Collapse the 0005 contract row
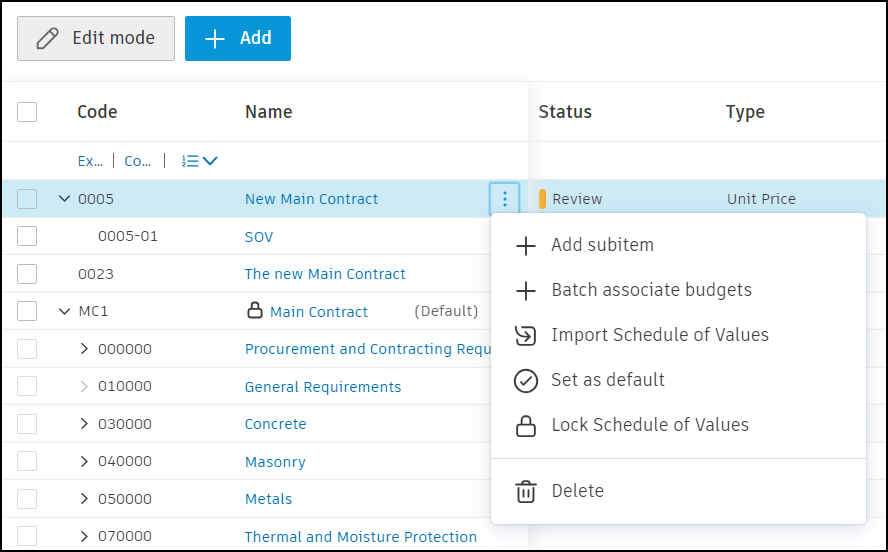888x552 pixels. [x=65, y=199]
